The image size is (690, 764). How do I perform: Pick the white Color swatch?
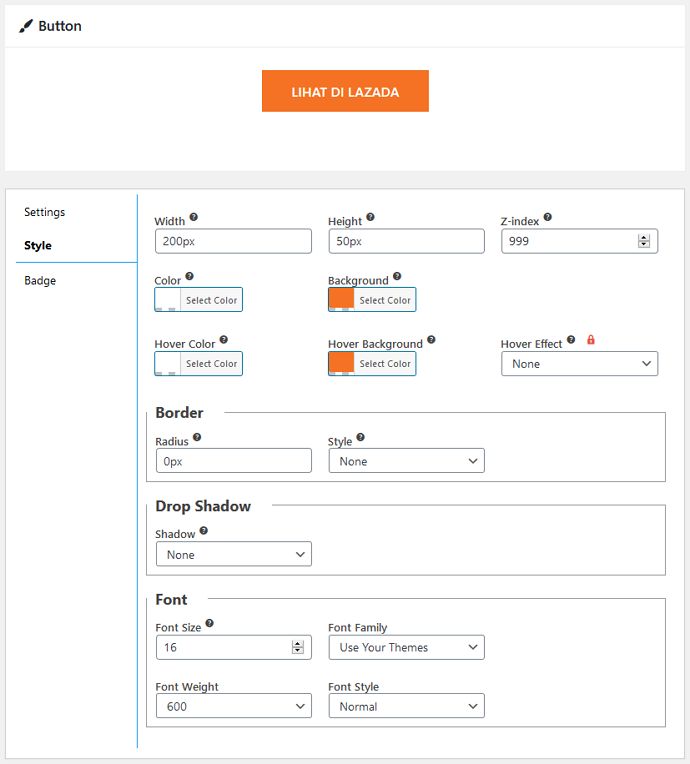point(168,299)
